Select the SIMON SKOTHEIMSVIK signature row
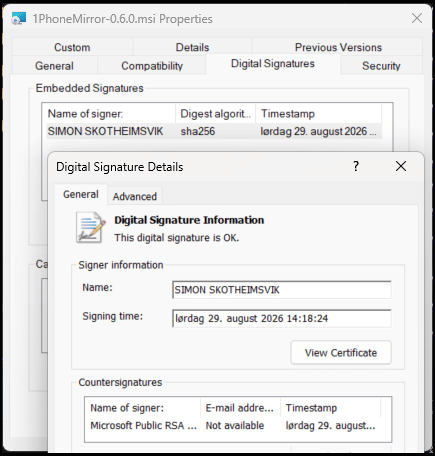 [214, 131]
